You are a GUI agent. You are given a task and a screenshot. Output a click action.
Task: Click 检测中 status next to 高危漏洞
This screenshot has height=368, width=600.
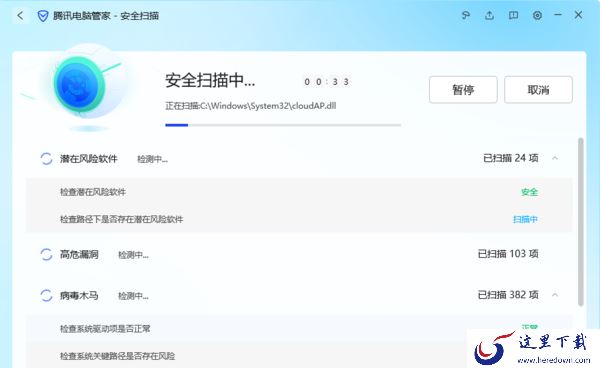click(133, 254)
